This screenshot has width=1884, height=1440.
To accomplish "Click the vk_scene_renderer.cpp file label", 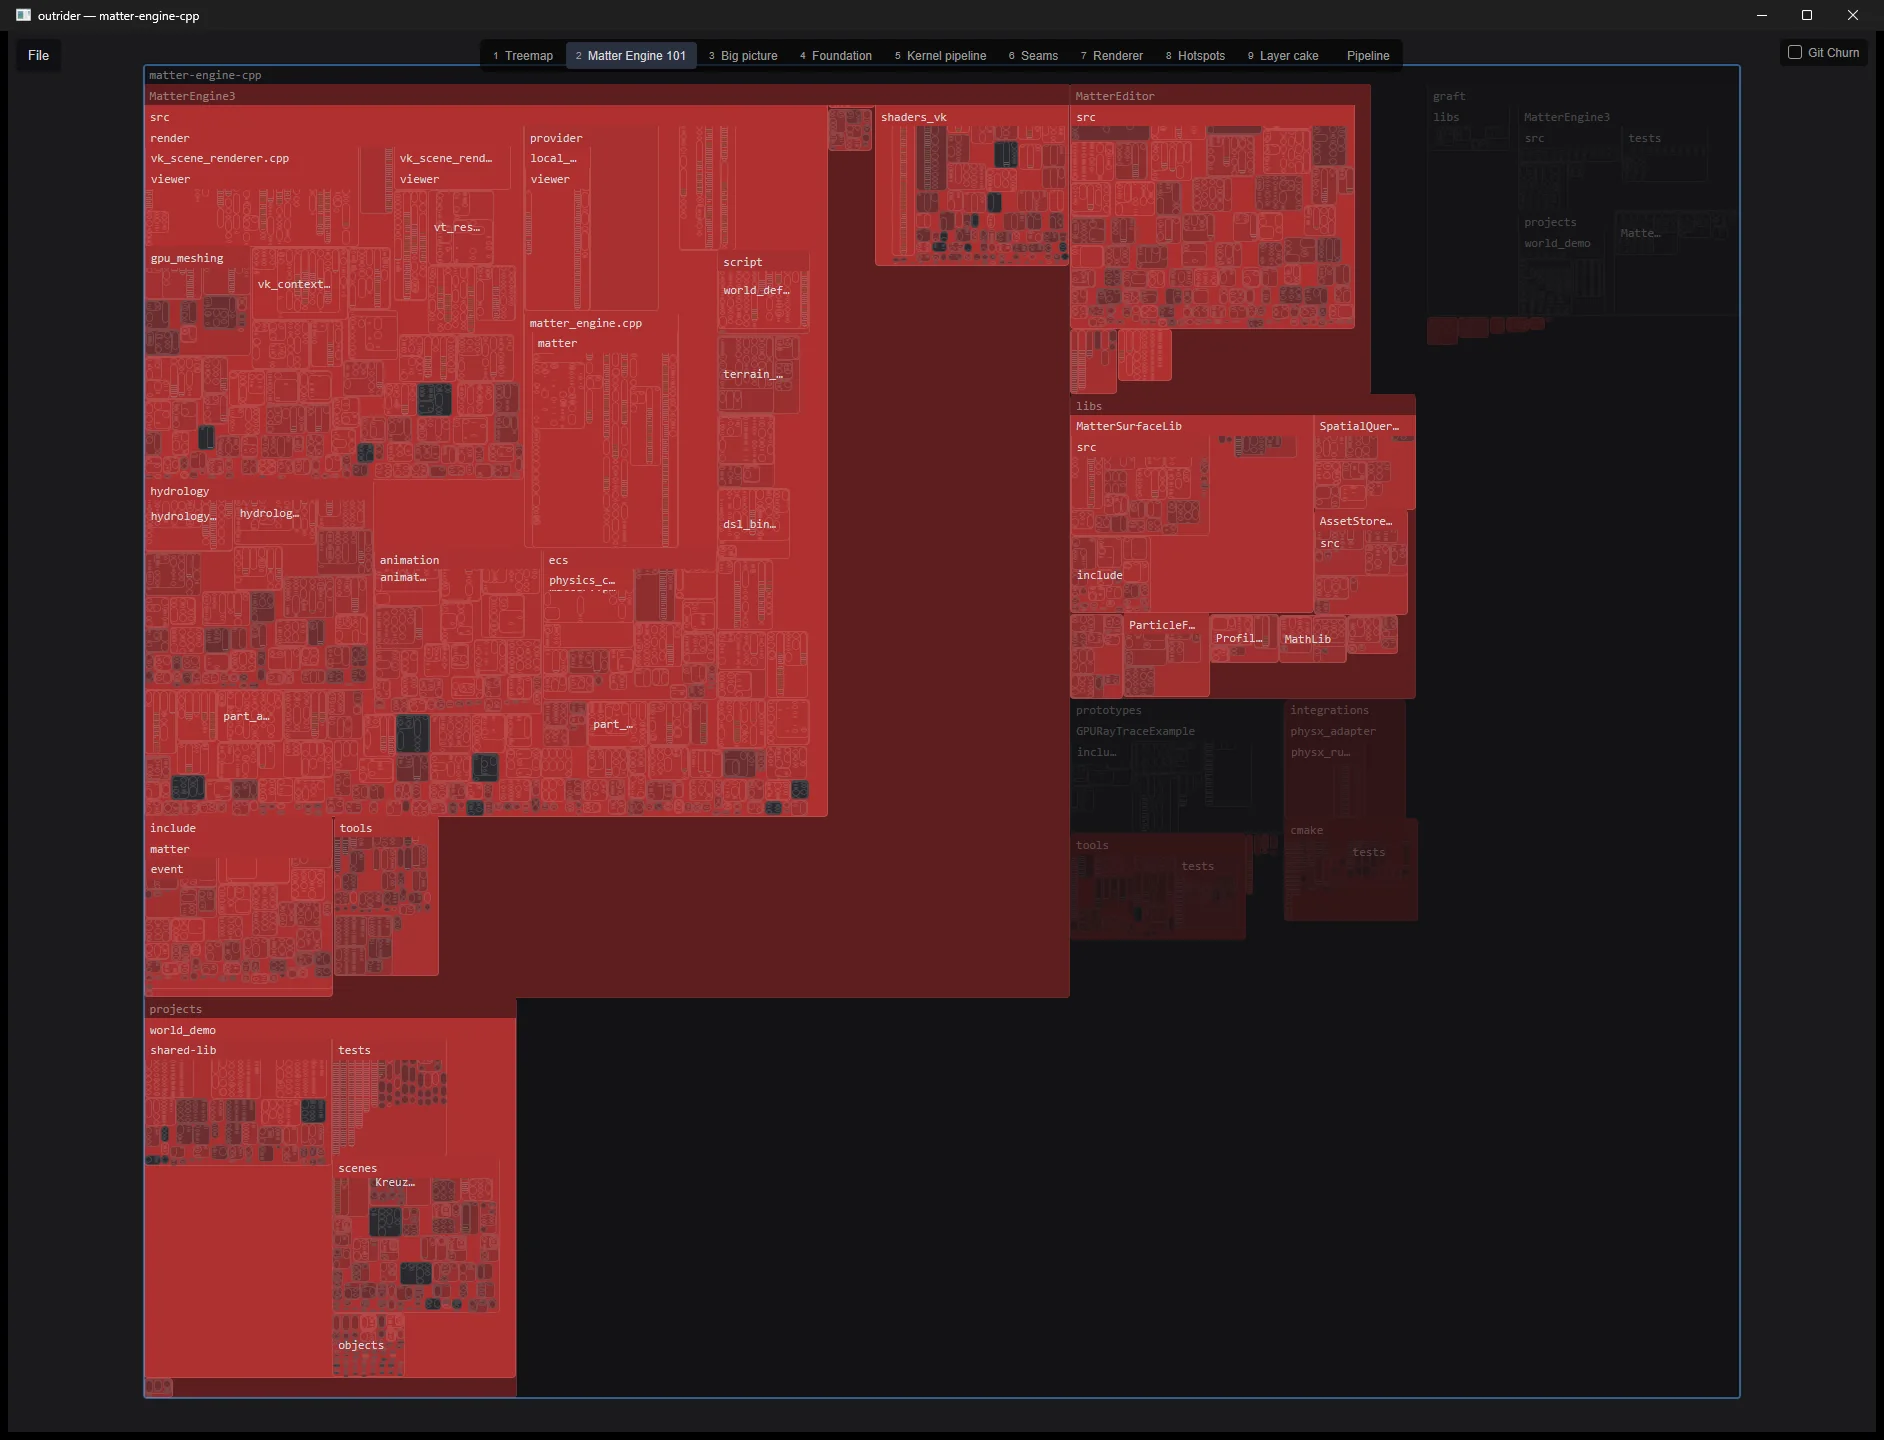I will (x=220, y=158).
